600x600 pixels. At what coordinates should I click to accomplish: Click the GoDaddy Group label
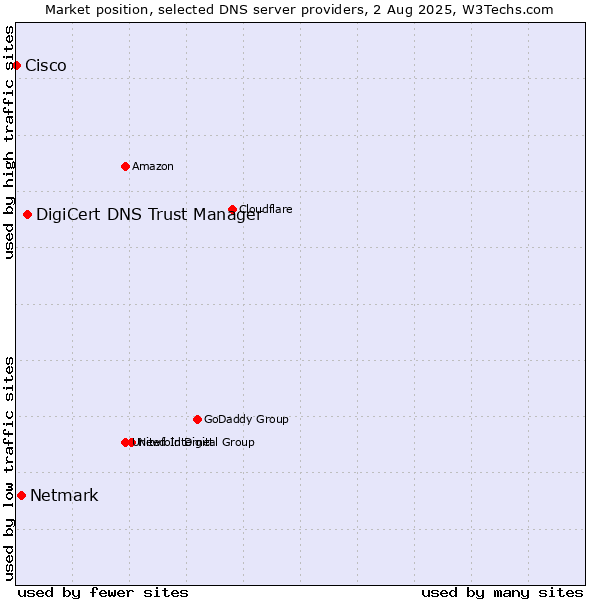point(246,419)
